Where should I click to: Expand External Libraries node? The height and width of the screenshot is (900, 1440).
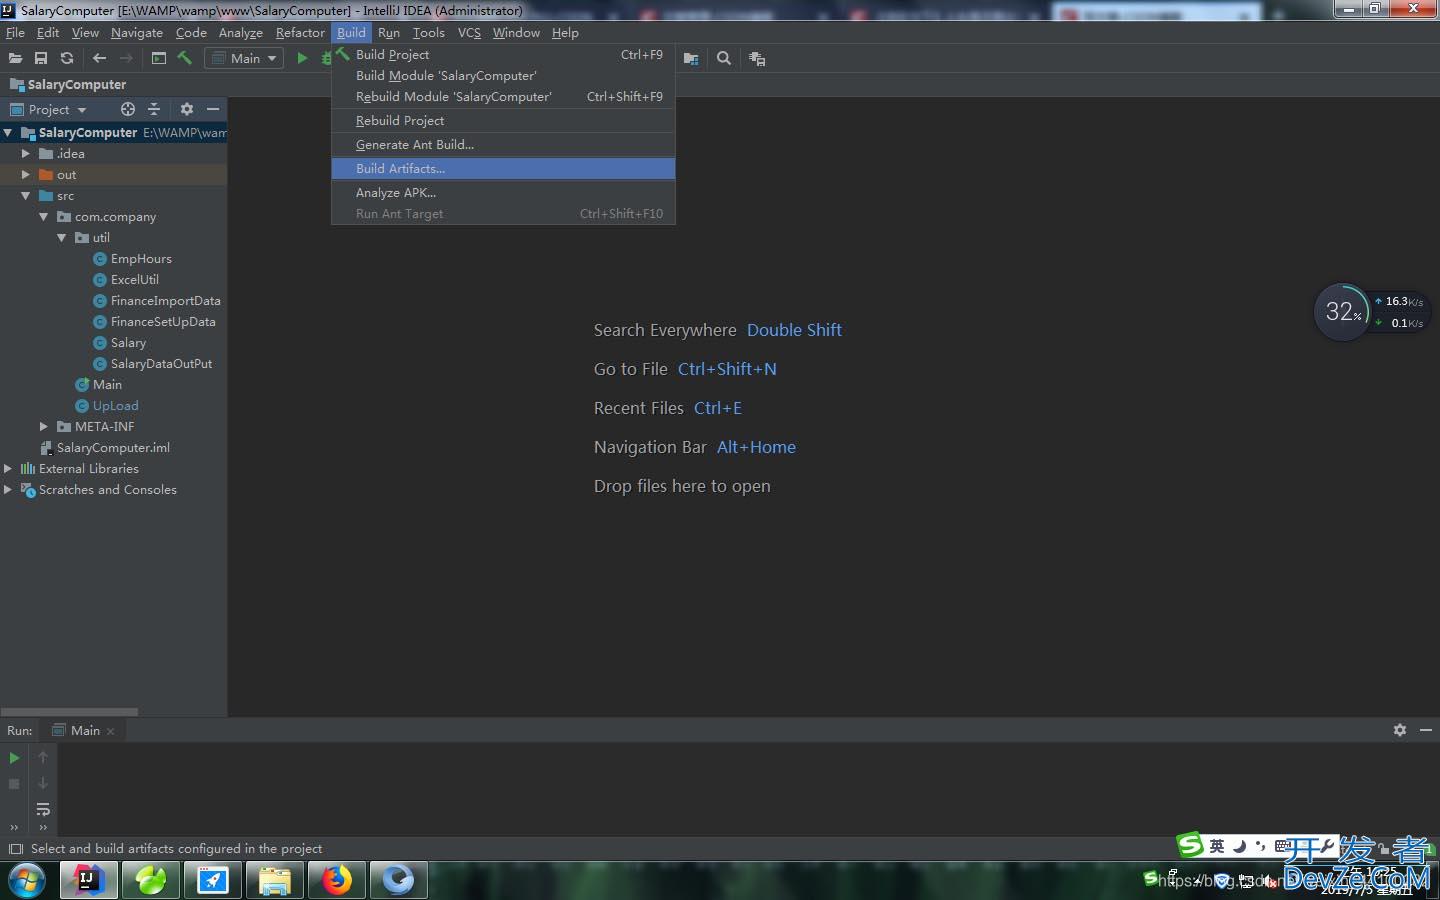(8, 468)
